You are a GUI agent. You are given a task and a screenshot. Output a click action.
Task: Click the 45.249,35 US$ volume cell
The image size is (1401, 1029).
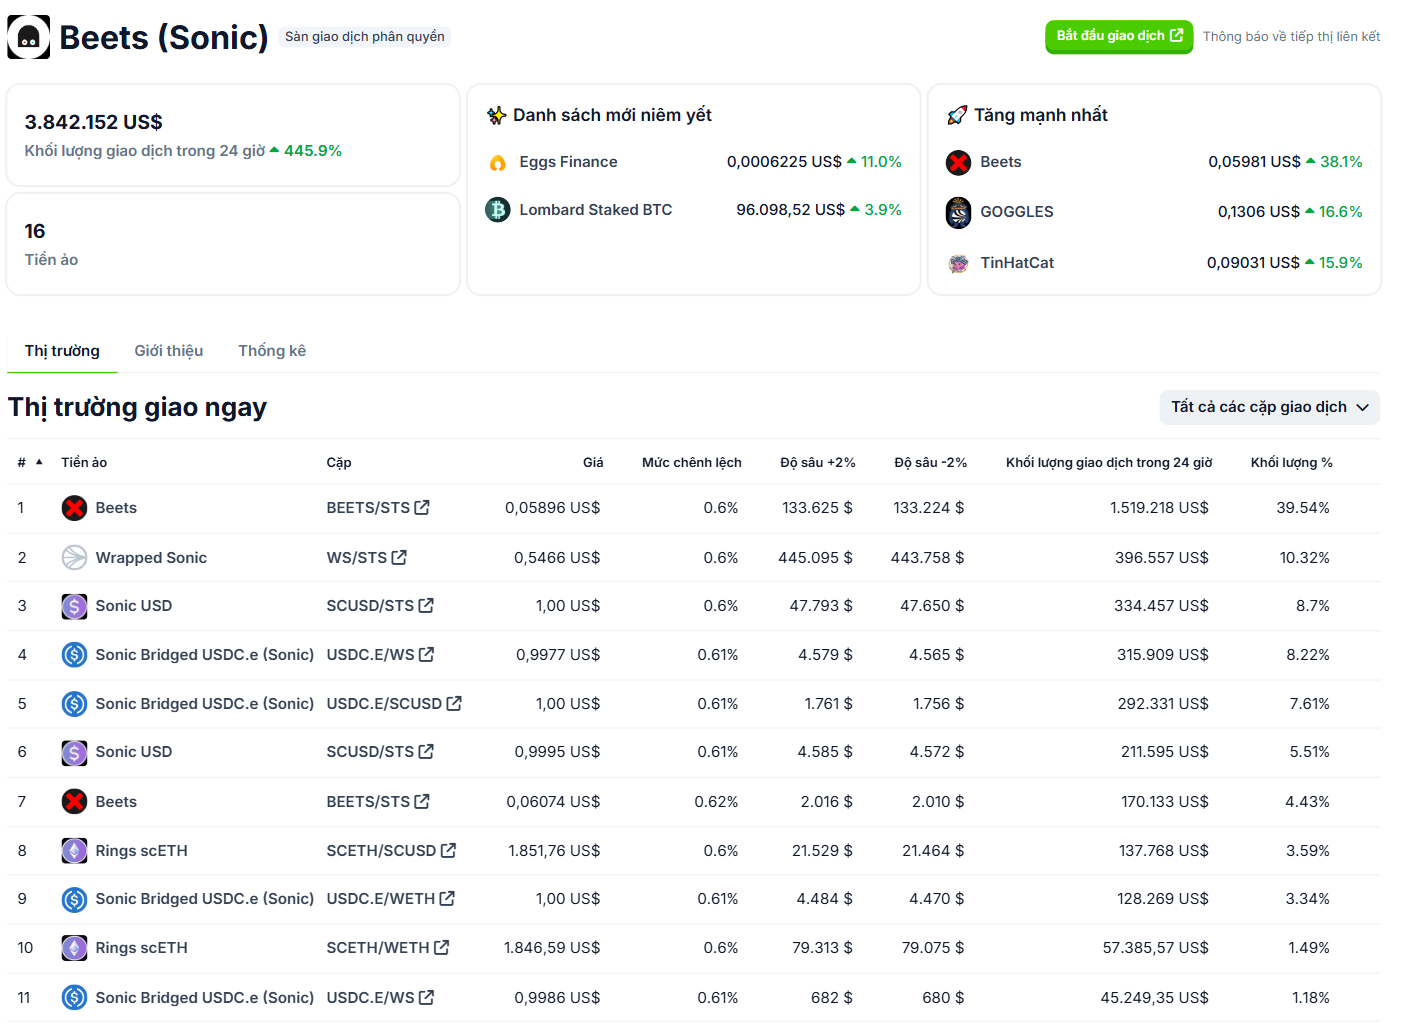(1154, 998)
